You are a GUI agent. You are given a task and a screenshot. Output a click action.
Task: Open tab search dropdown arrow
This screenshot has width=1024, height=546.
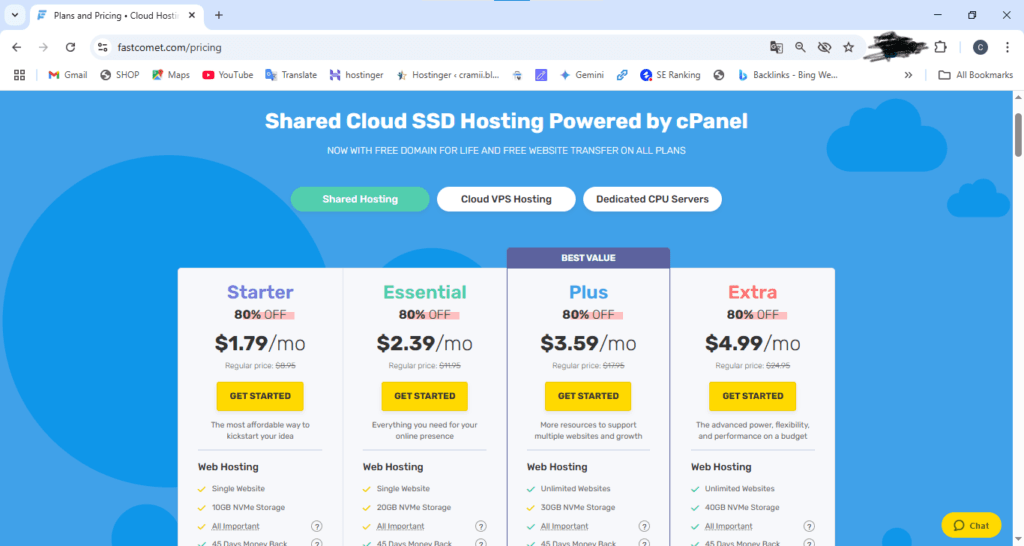pyautogui.click(x=14, y=14)
